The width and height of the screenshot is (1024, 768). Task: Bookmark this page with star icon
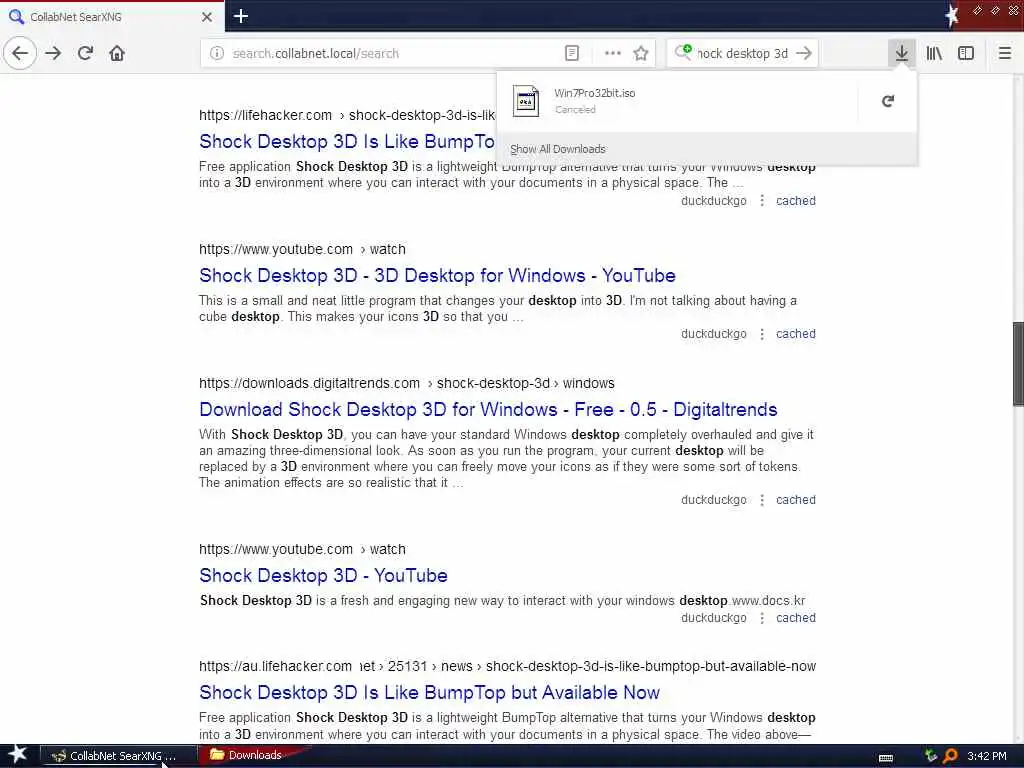(641, 53)
